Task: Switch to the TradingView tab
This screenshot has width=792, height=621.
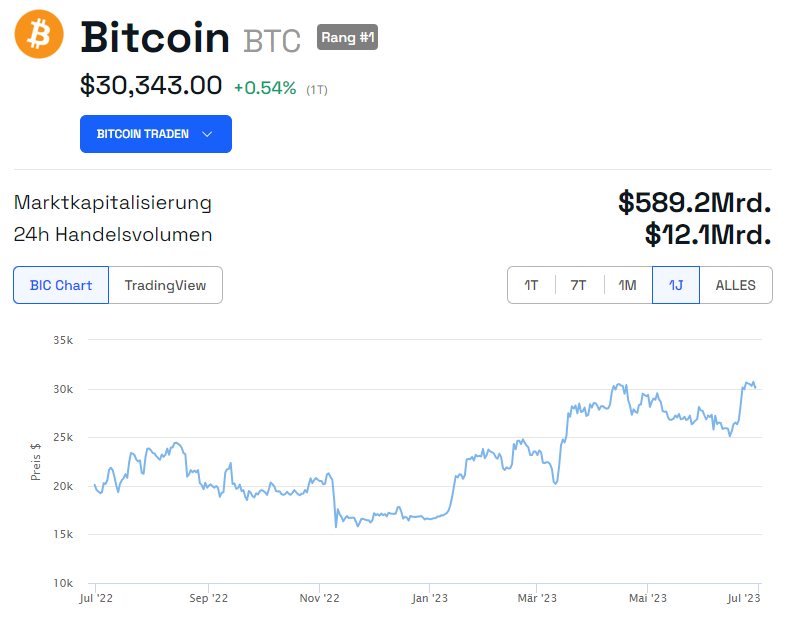Action: [x=165, y=285]
